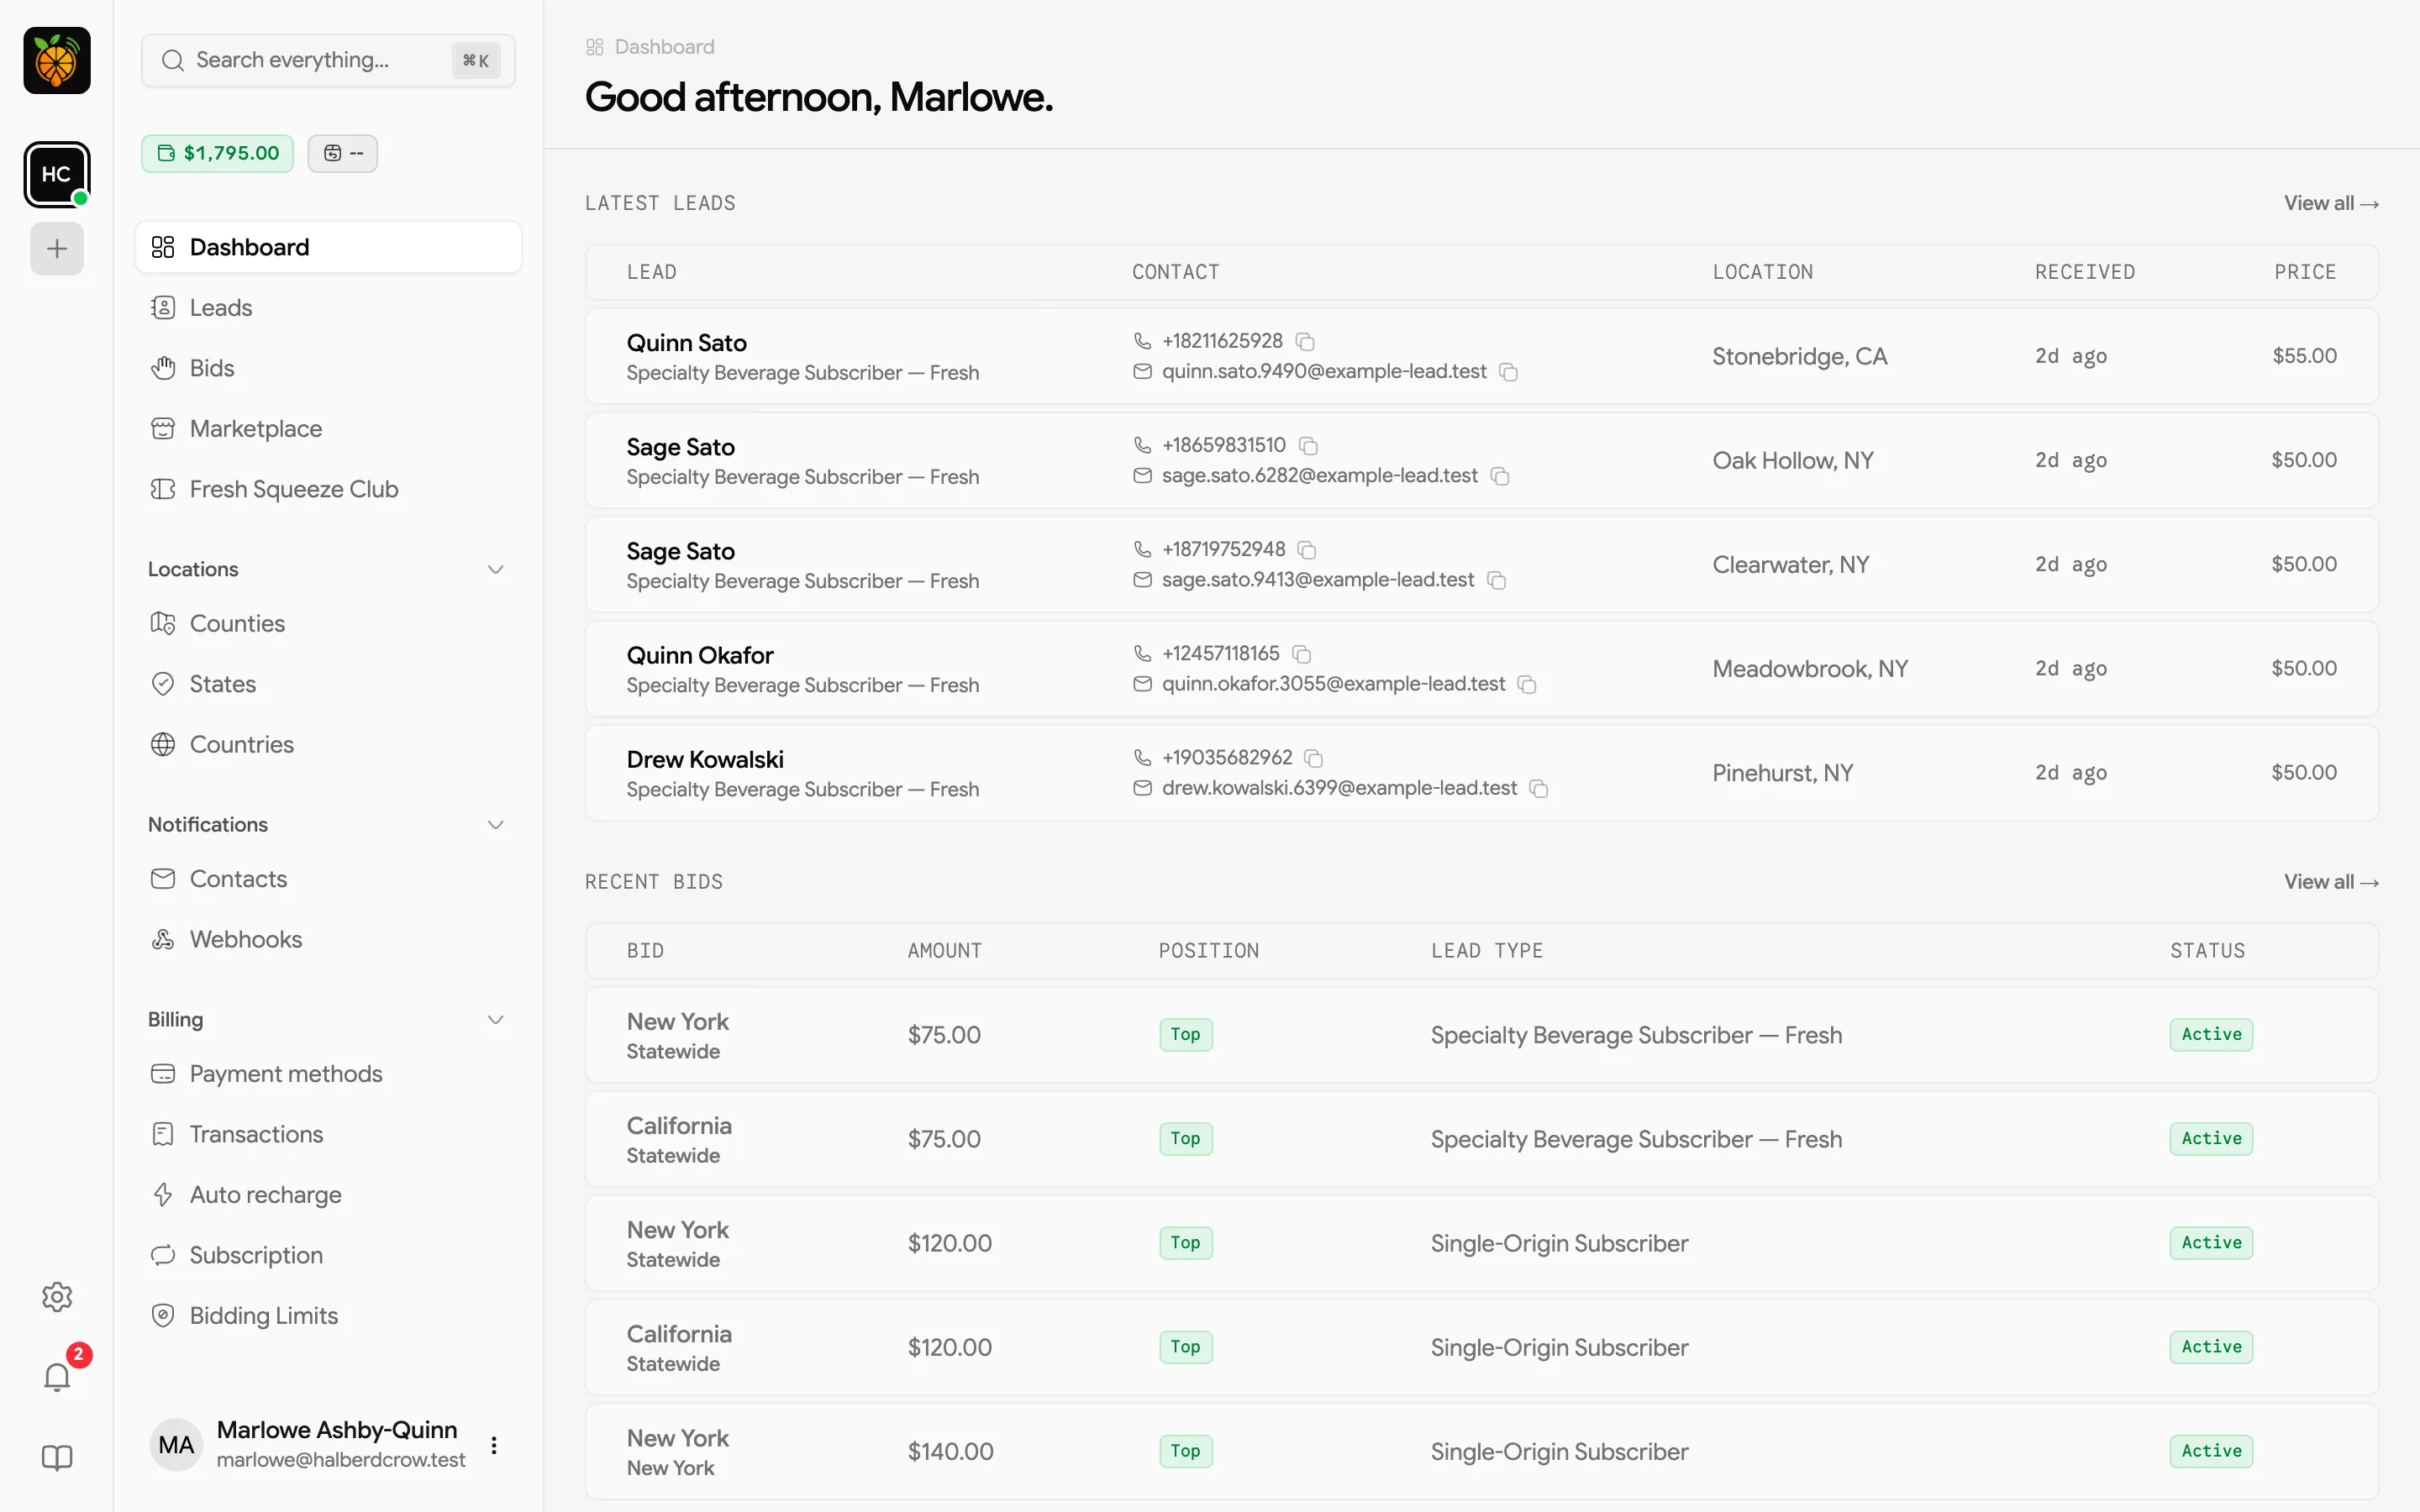2420x1512 pixels.
Task: Open the New York $140.00 bid
Action: [x=1481, y=1452]
